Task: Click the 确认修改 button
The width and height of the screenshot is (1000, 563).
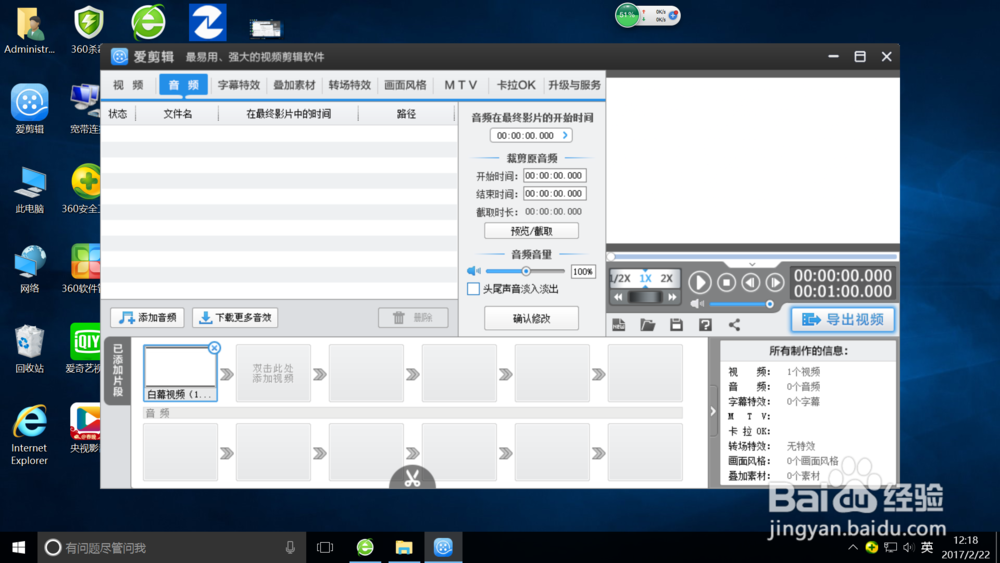Action: pos(531,318)
